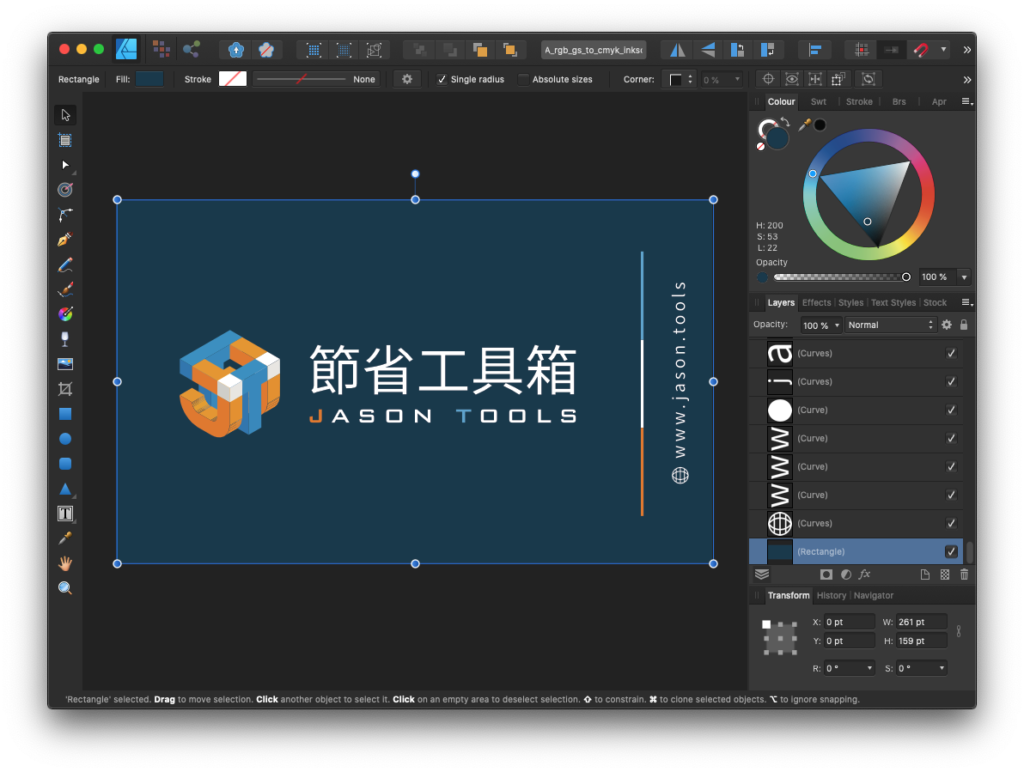Switch to the Text Styles tab

(x=893, y=302)
